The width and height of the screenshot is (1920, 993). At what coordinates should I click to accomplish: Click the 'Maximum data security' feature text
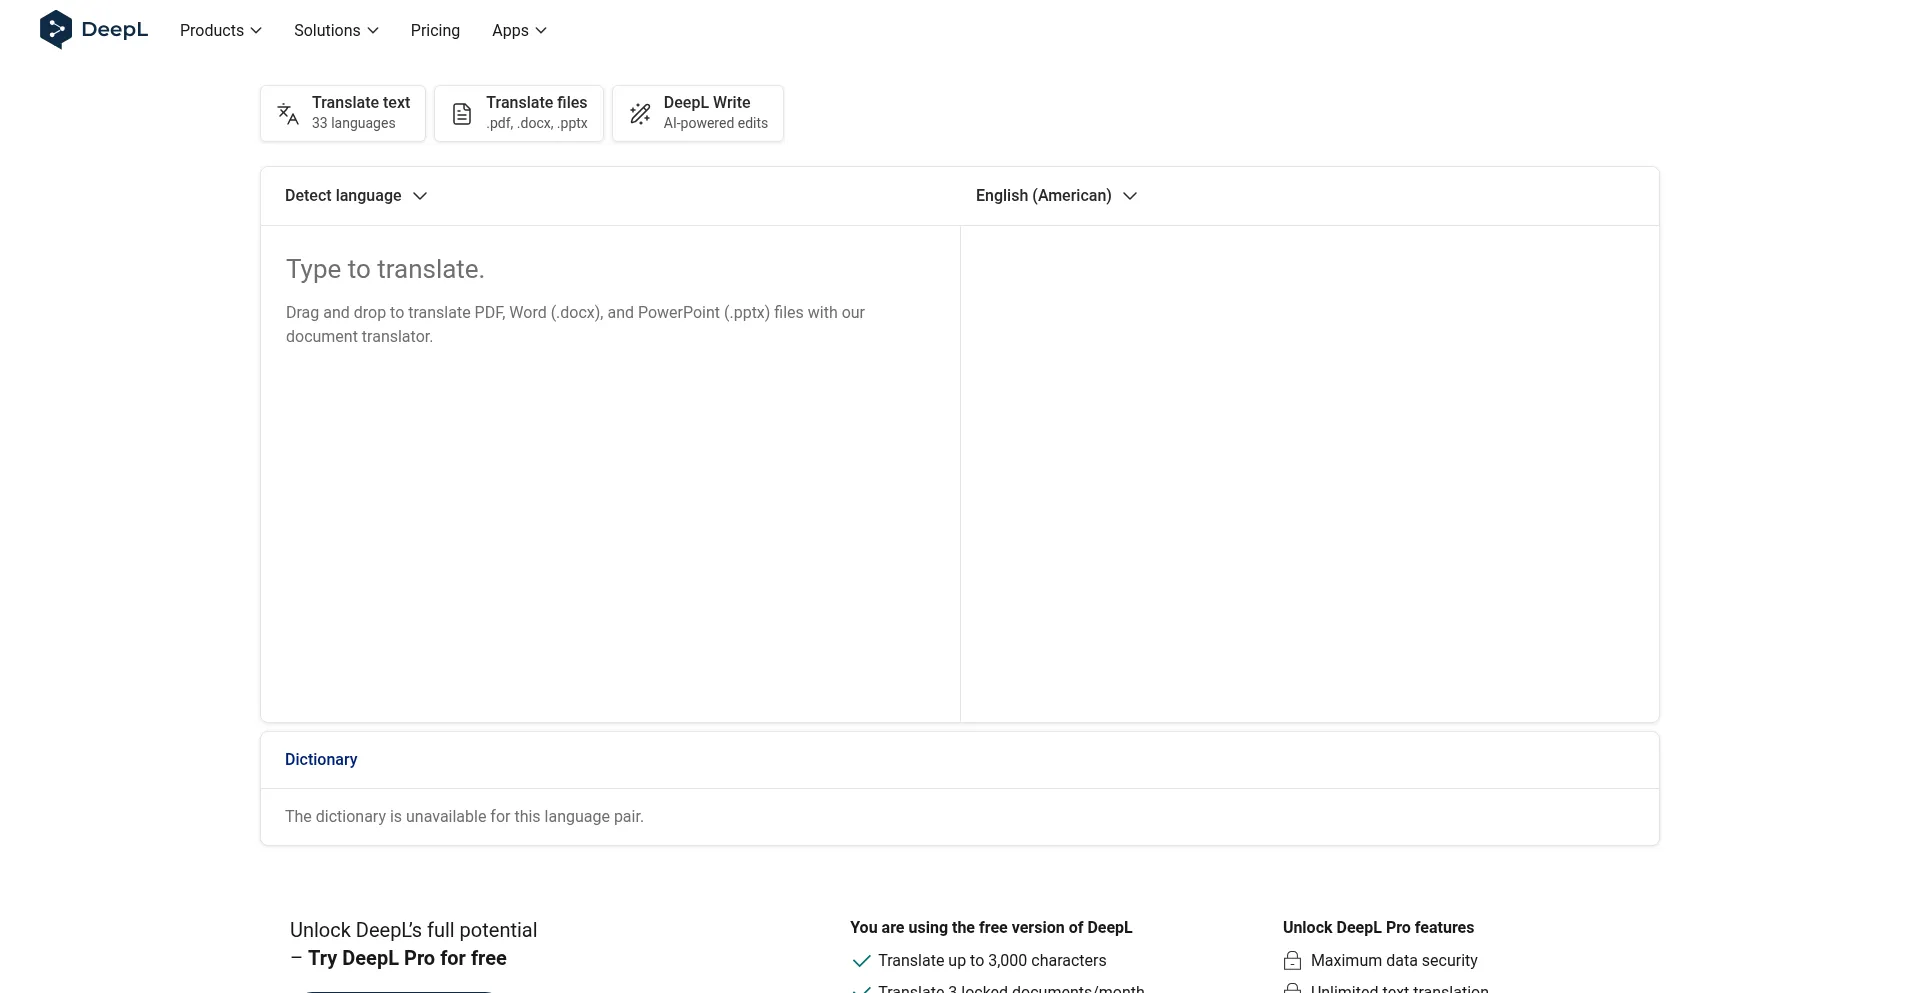click(1394, 961)
